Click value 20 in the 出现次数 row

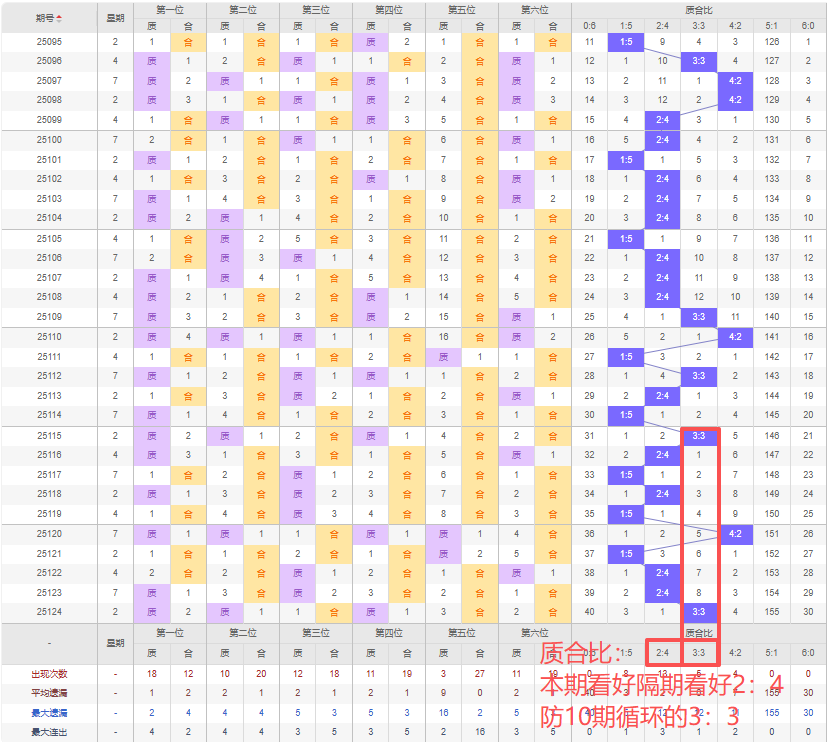(261, 674)
